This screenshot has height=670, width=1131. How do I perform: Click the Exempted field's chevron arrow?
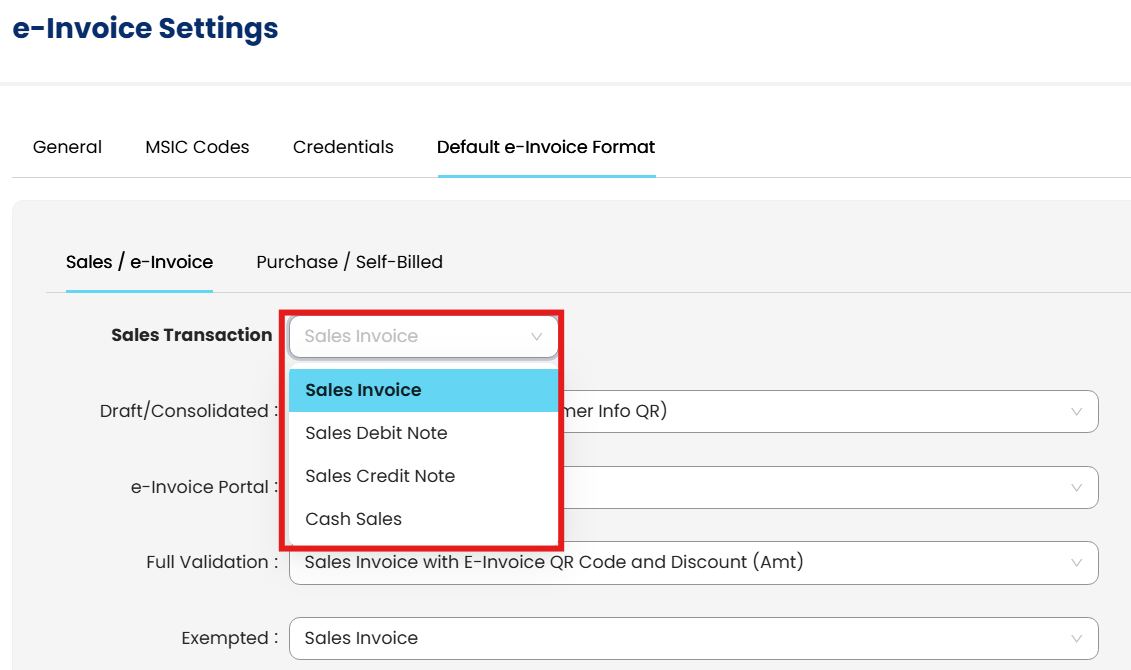(1077, 639)
